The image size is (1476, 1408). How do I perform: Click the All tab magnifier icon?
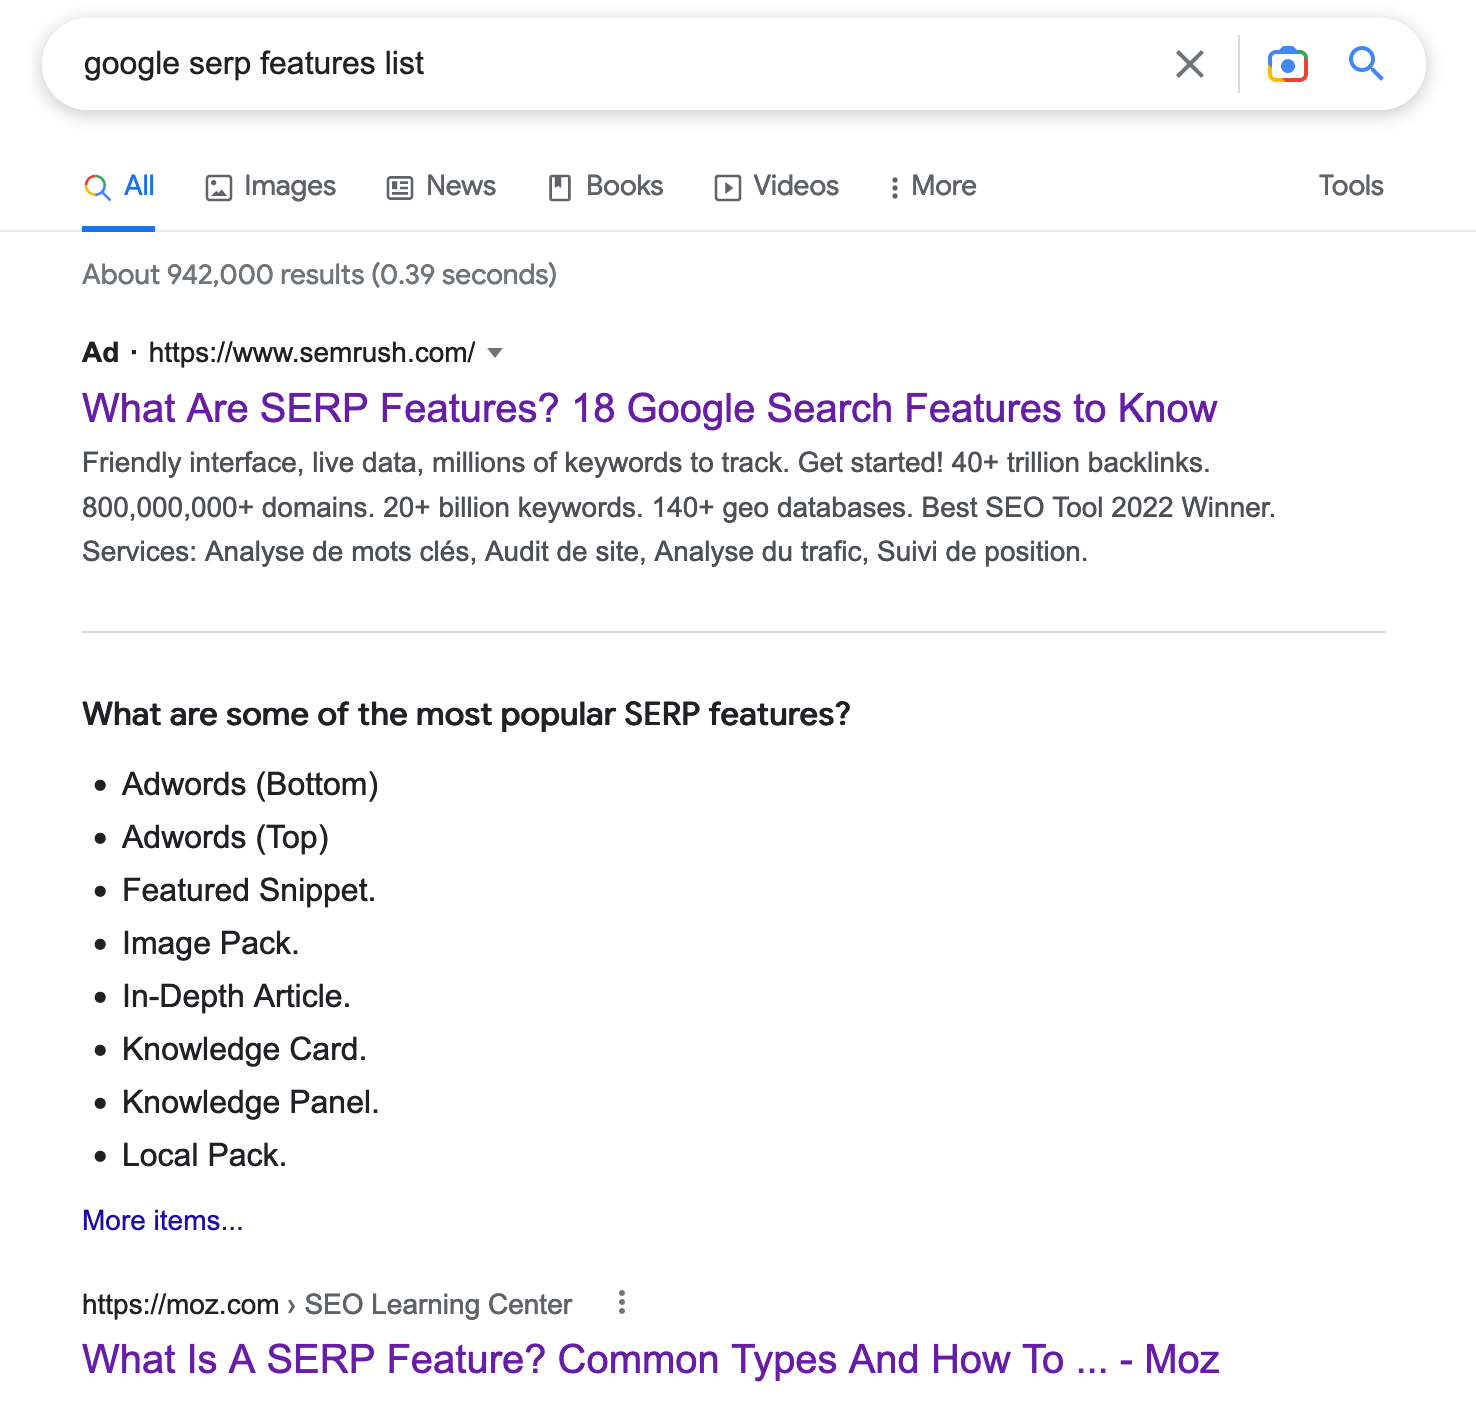coord(97,186)
